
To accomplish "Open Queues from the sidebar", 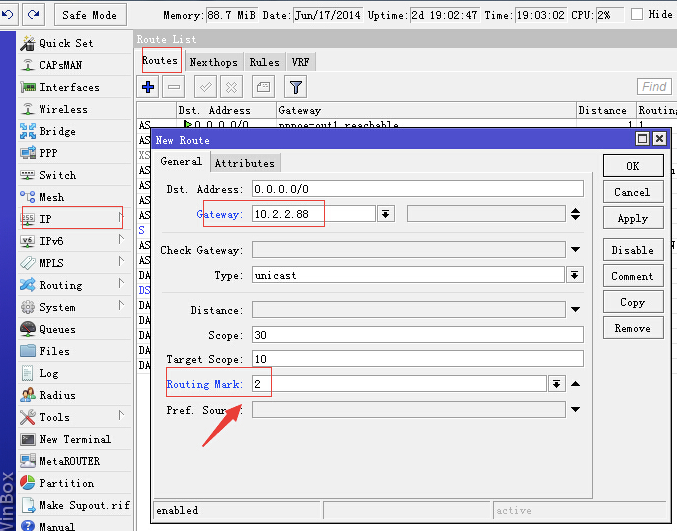I will pyautogui.click(x=74, y=329).
